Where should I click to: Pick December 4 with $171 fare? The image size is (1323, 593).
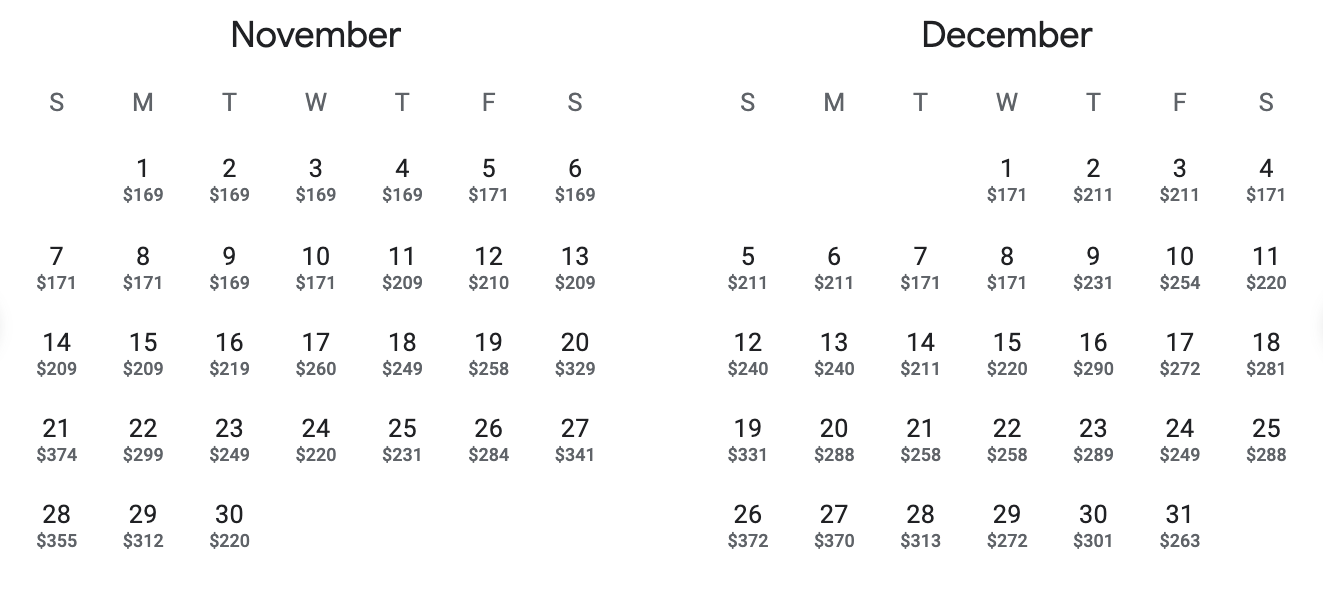pos(1266,180)
